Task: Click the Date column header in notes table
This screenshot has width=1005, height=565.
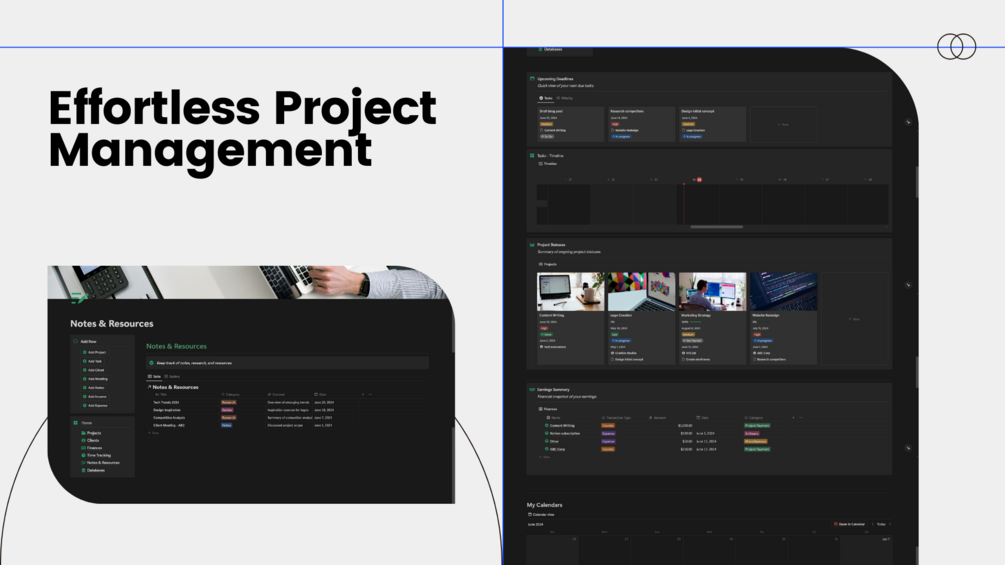Action: [320, 395]
